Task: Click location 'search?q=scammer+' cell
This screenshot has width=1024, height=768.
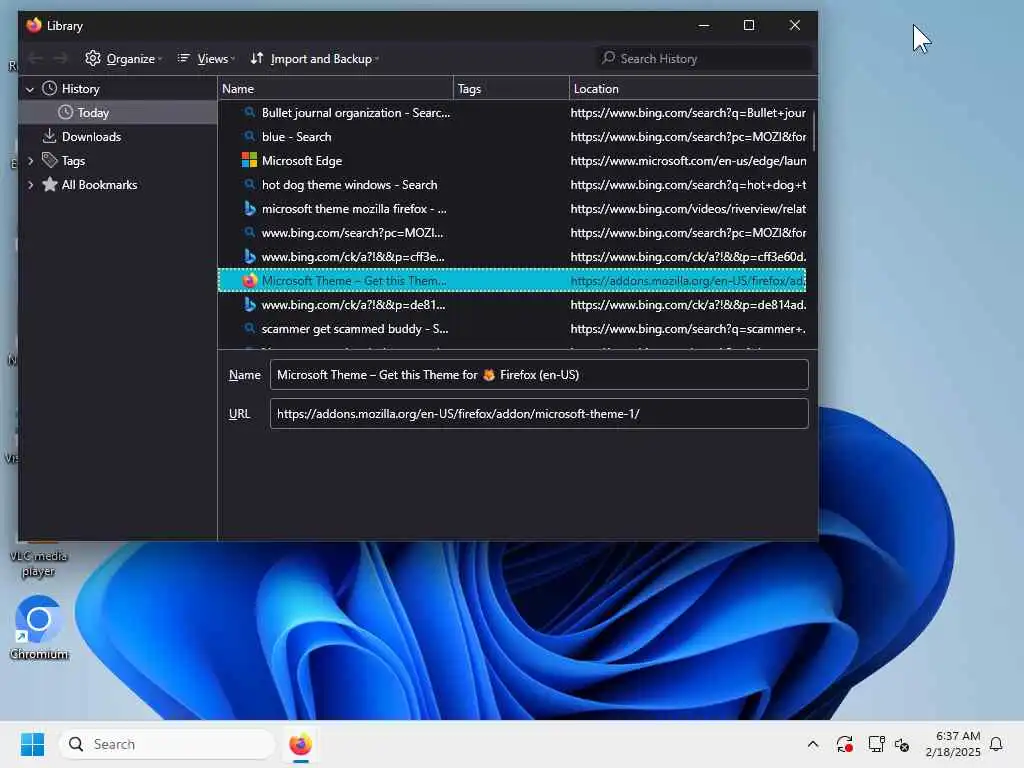Action: 688,329
